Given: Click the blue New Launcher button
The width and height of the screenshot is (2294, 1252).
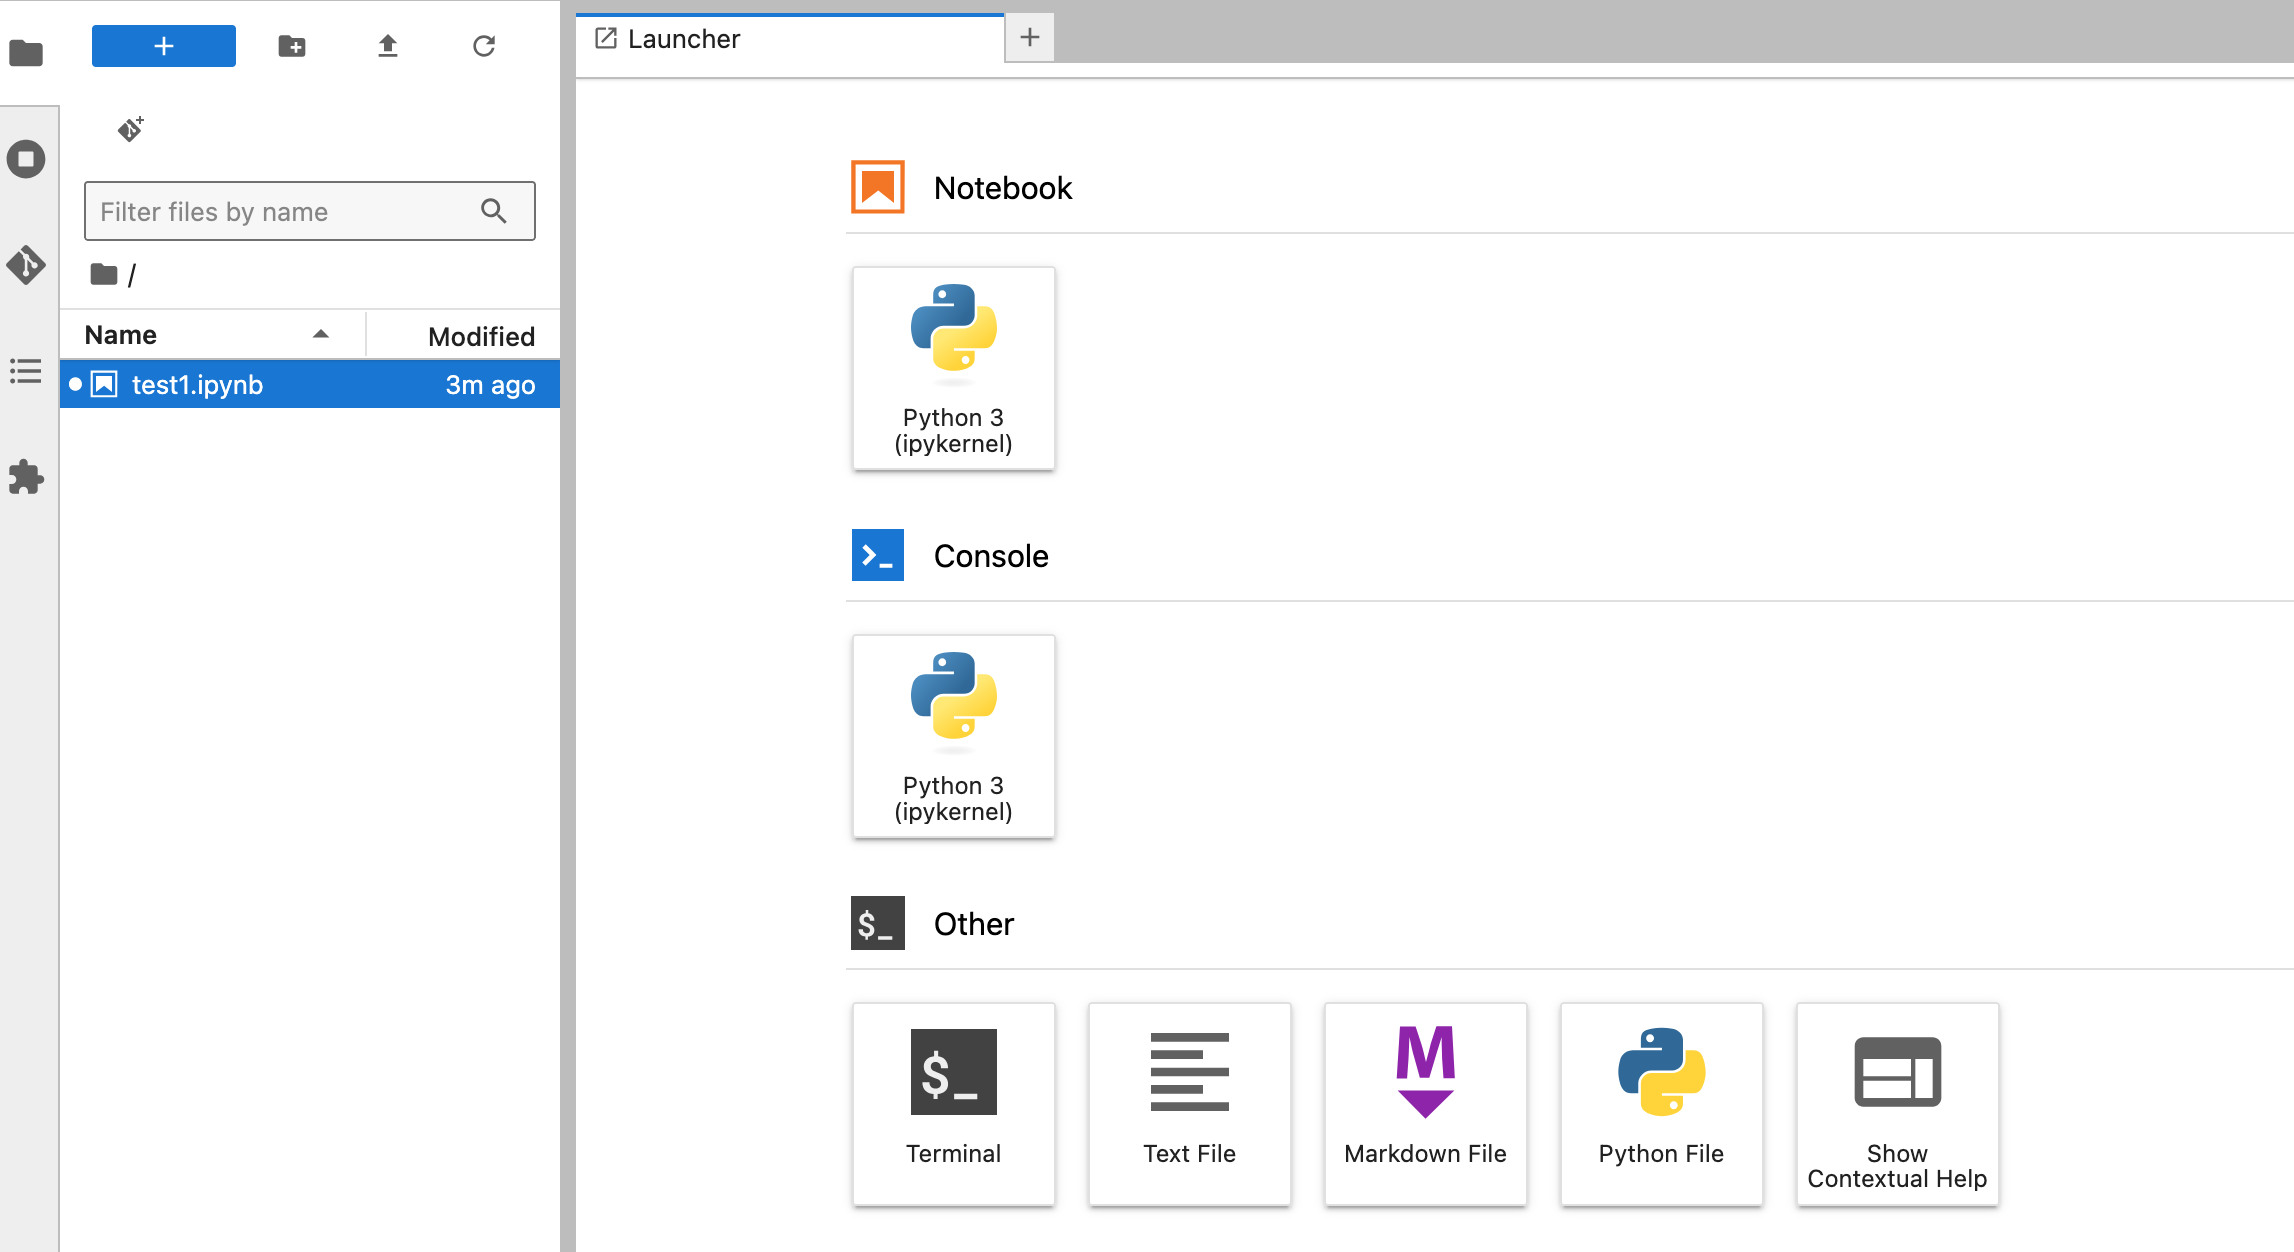Looking at the screenshot, I should click(164, 46).
